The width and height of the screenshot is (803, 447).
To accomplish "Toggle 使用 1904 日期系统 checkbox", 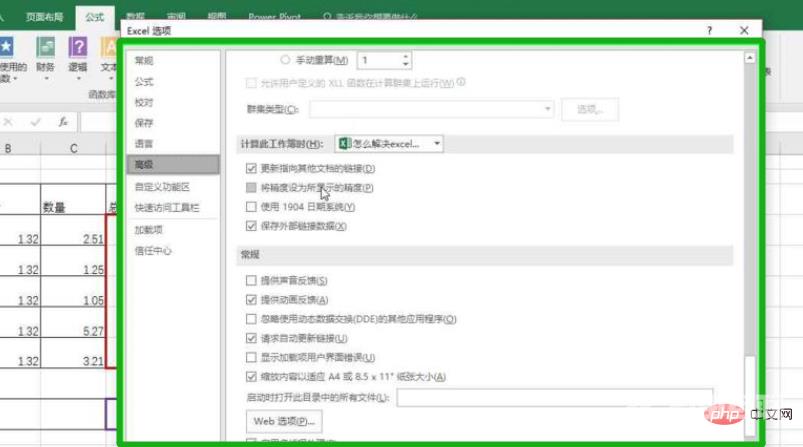I will pos(251,206).
